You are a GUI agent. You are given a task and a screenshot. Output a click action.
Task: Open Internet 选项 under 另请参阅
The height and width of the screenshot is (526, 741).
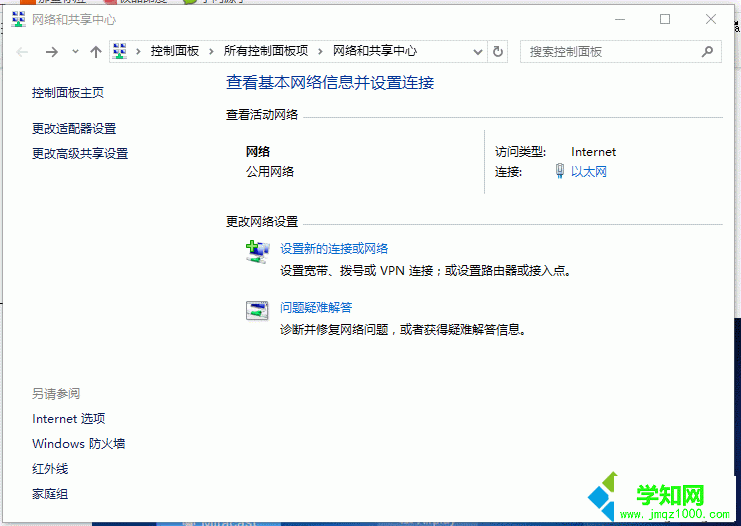(x=69, y=419)
